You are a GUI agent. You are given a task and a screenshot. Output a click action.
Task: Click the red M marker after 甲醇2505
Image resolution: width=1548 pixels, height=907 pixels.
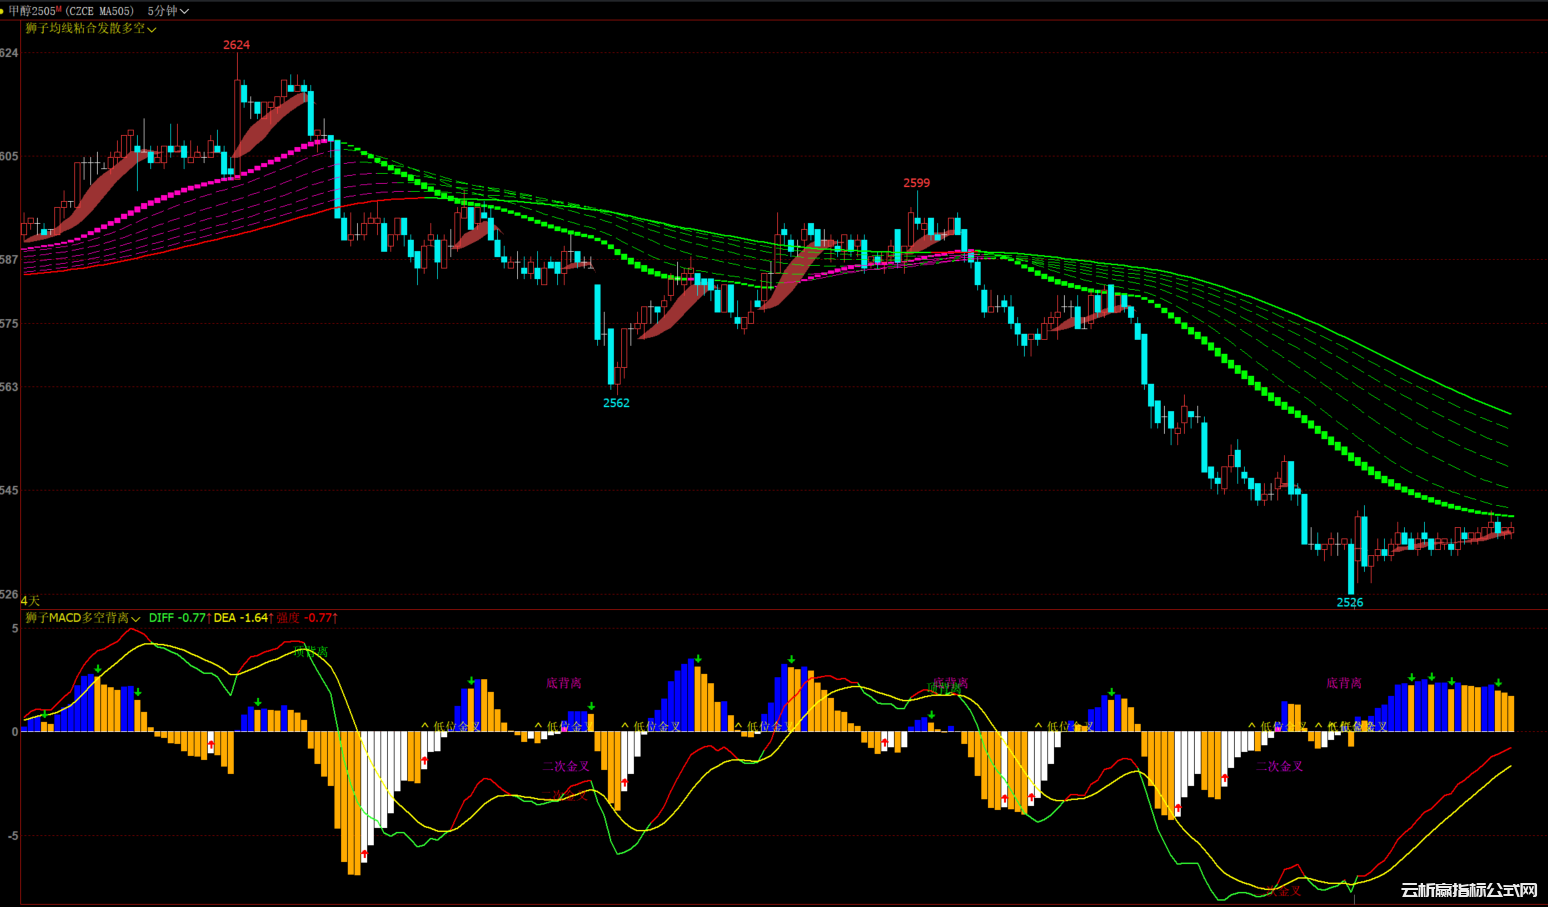point(59,9)
